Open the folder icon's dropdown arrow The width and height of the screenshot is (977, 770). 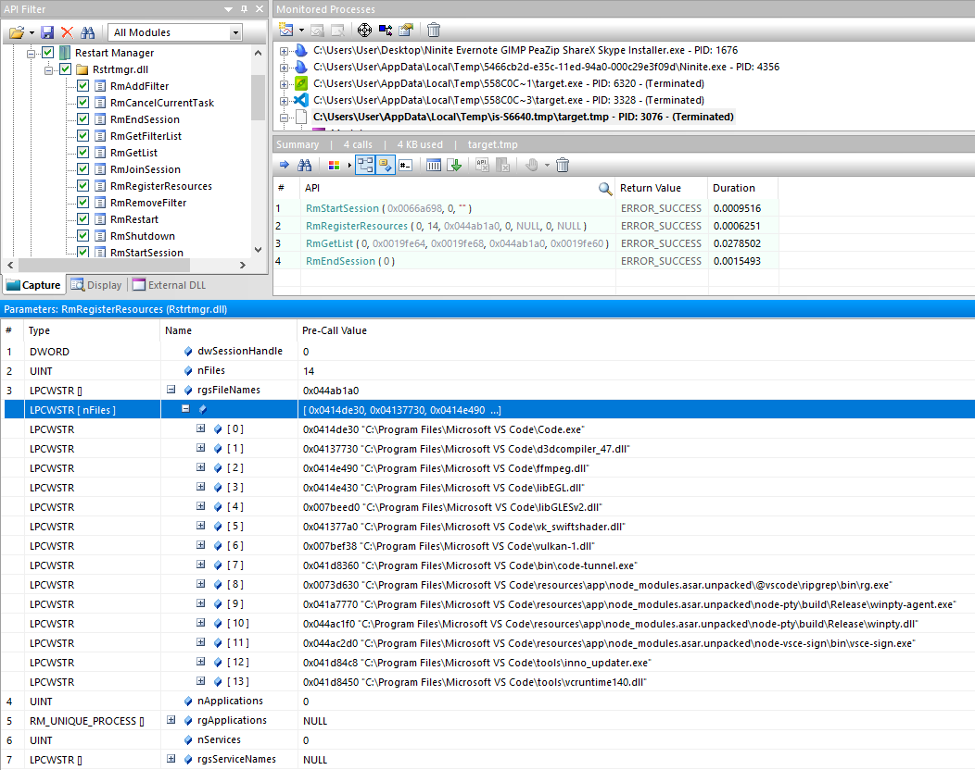tap(31, 32)
